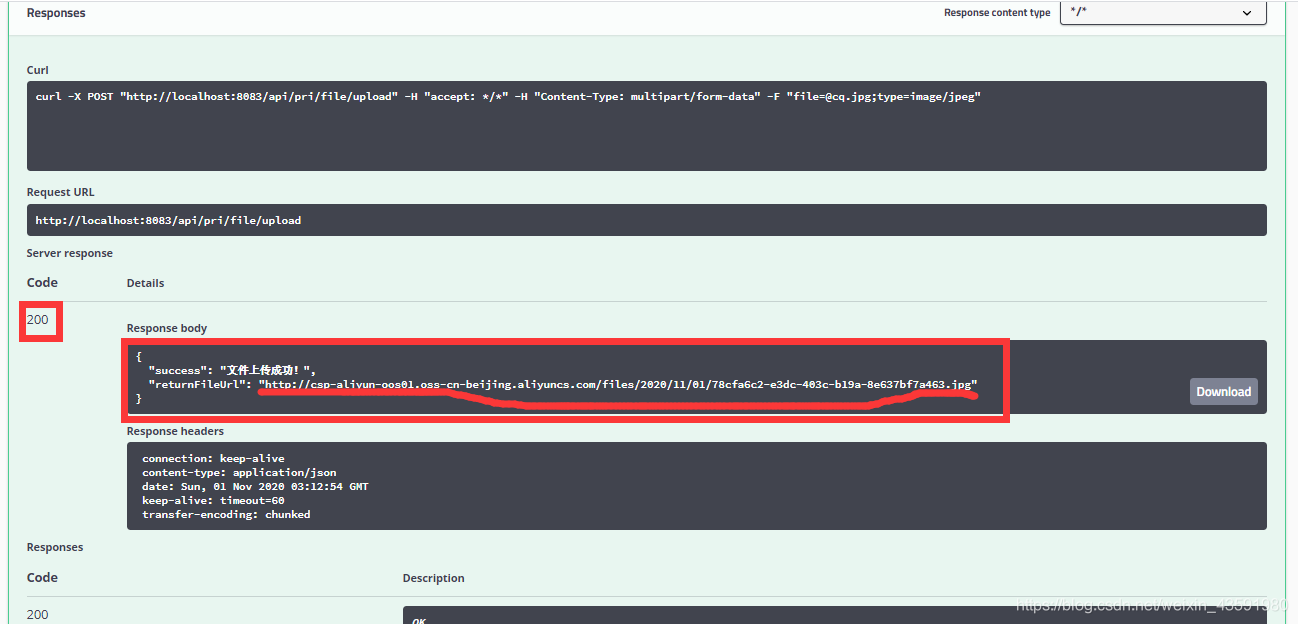
Task: Select the "content-type: application/json" header line
Action: [239, 472]
